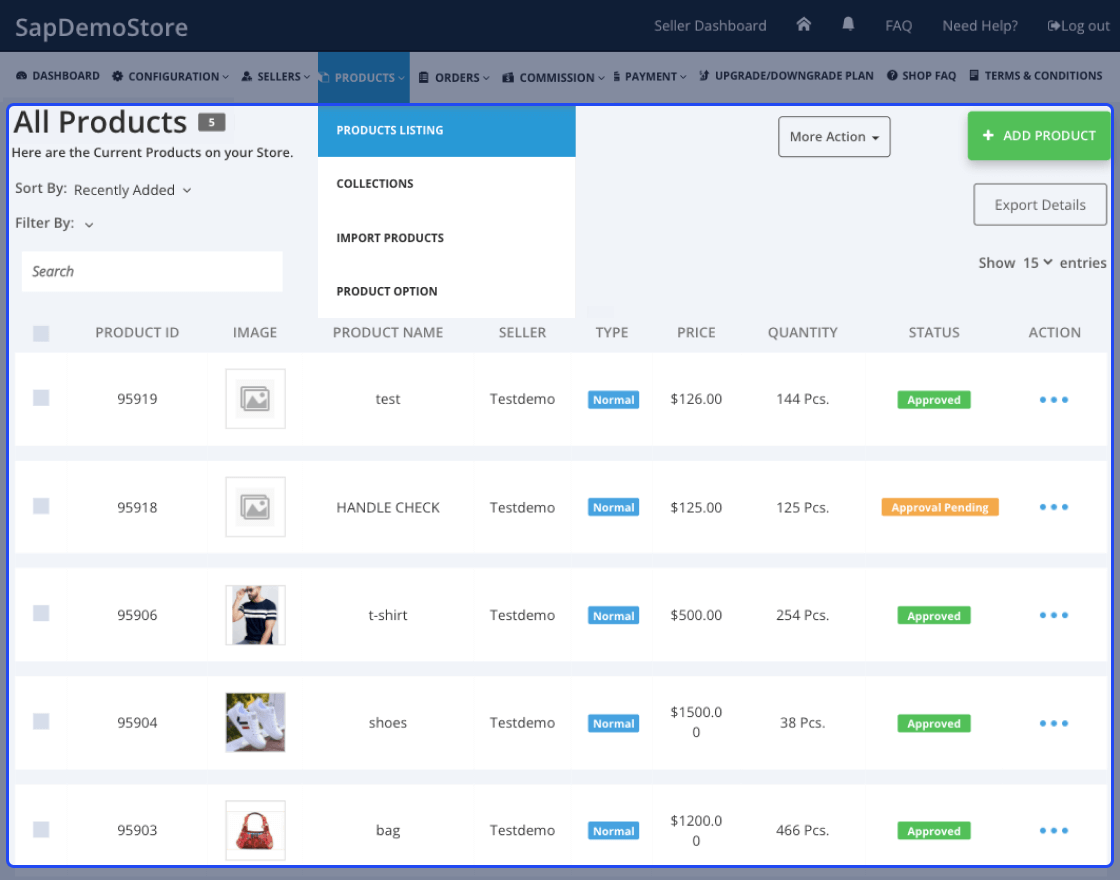Click the home icon in the top bar
The width and height of the screenshot is (1120, 880).
[x=804, y=25]
